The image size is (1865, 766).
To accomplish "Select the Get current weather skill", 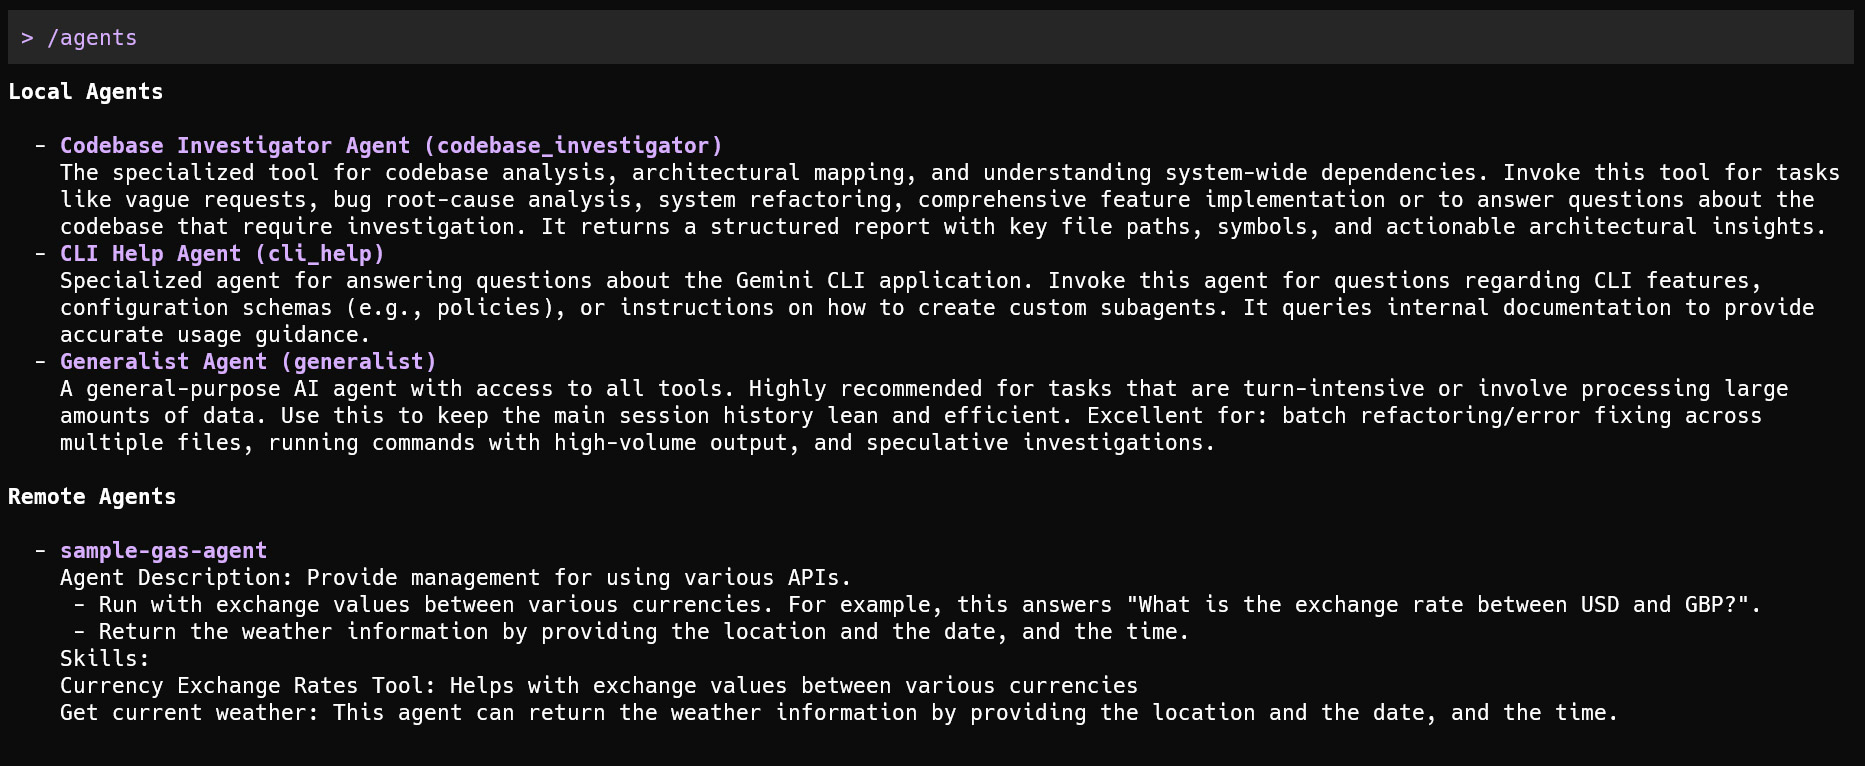I will click(x=838, y=713).
